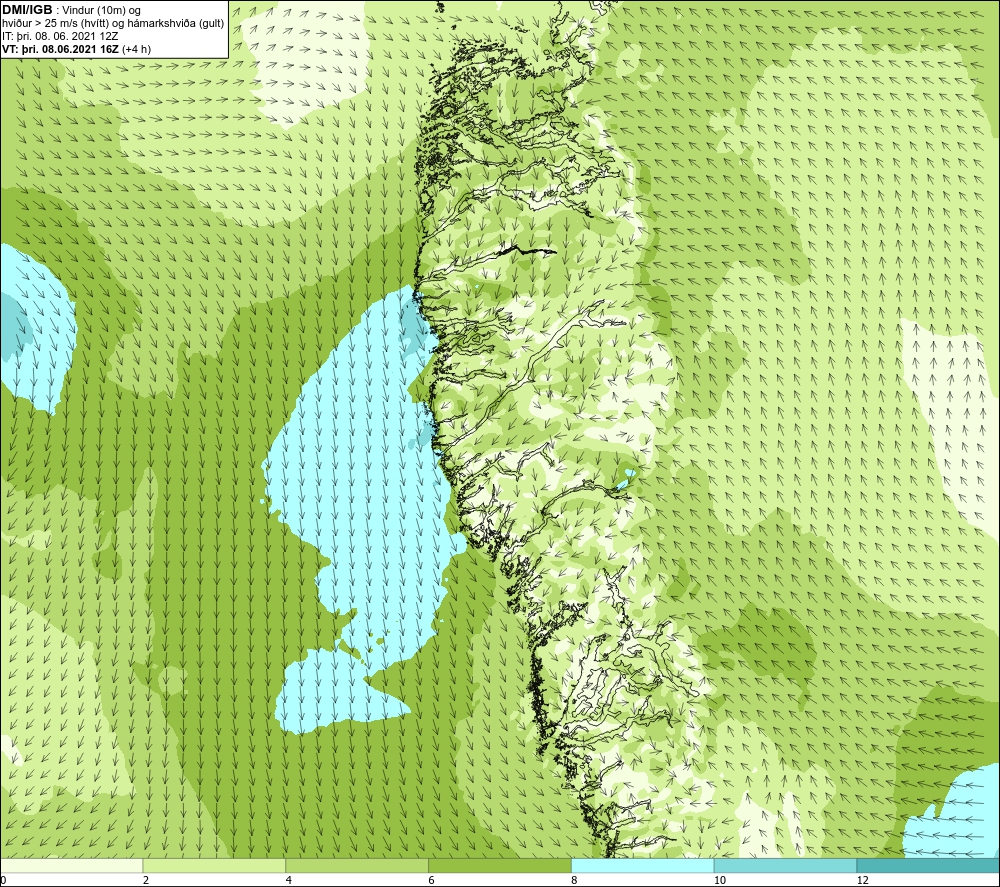
Task: Click the scale label '2'
Action: (146, 881)
